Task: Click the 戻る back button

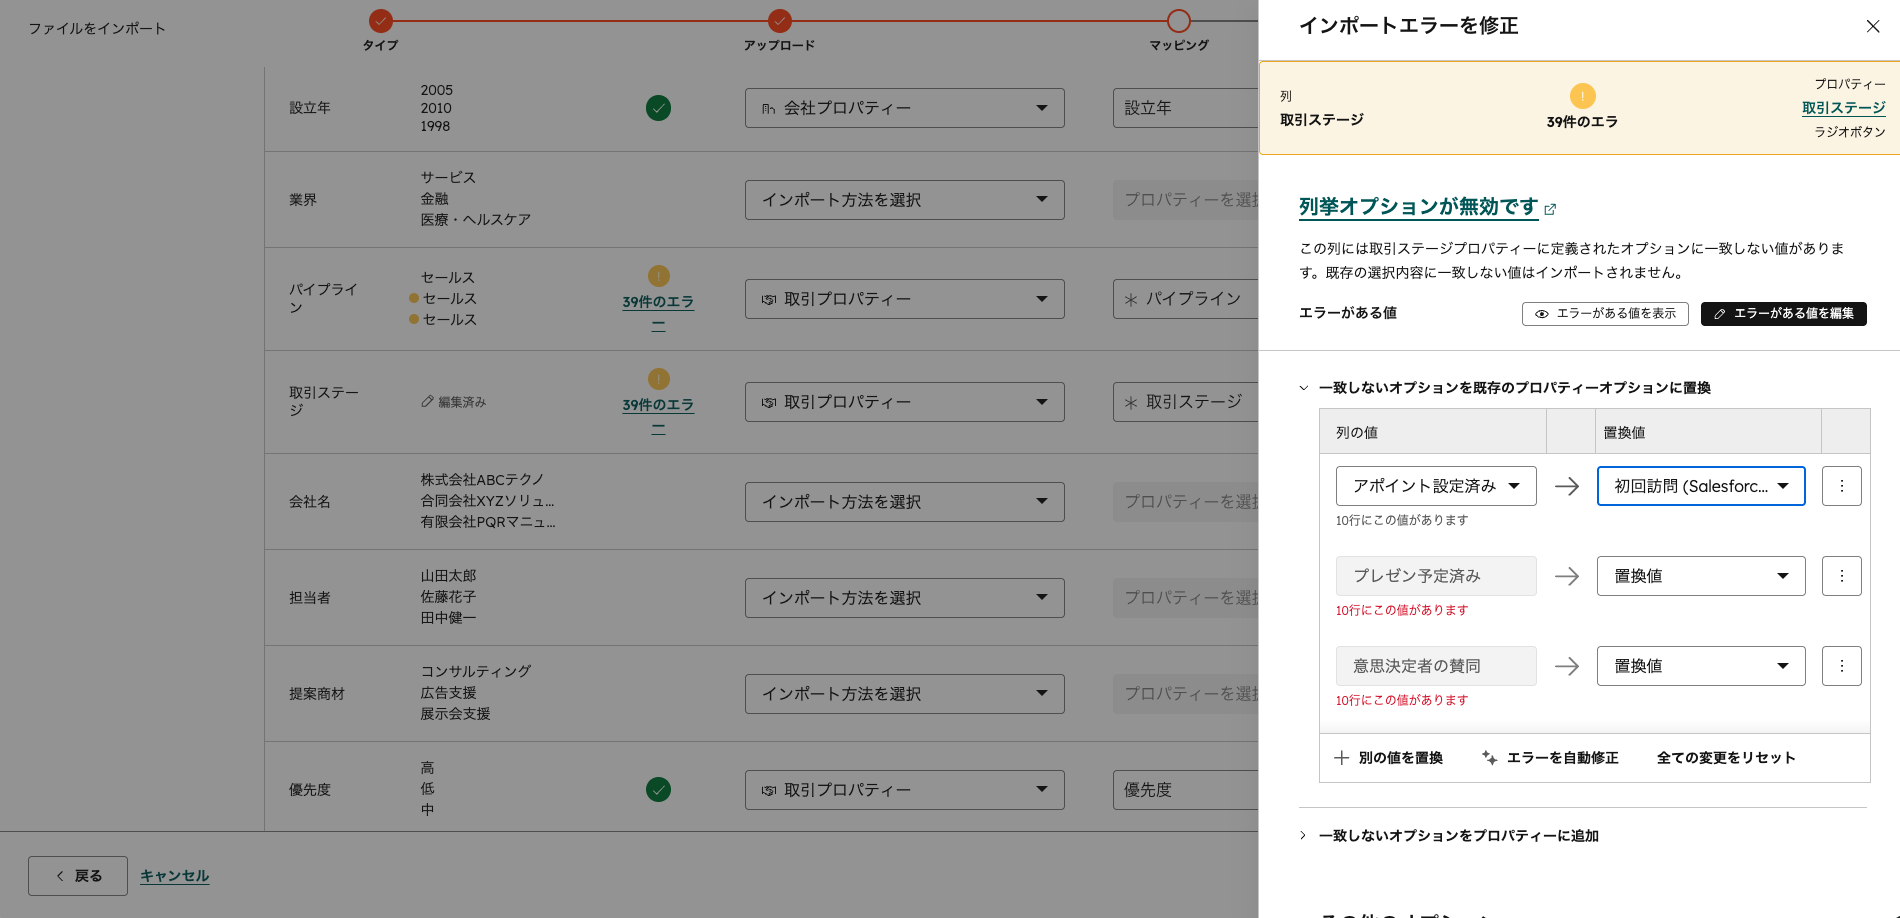Action: point(78,876)
